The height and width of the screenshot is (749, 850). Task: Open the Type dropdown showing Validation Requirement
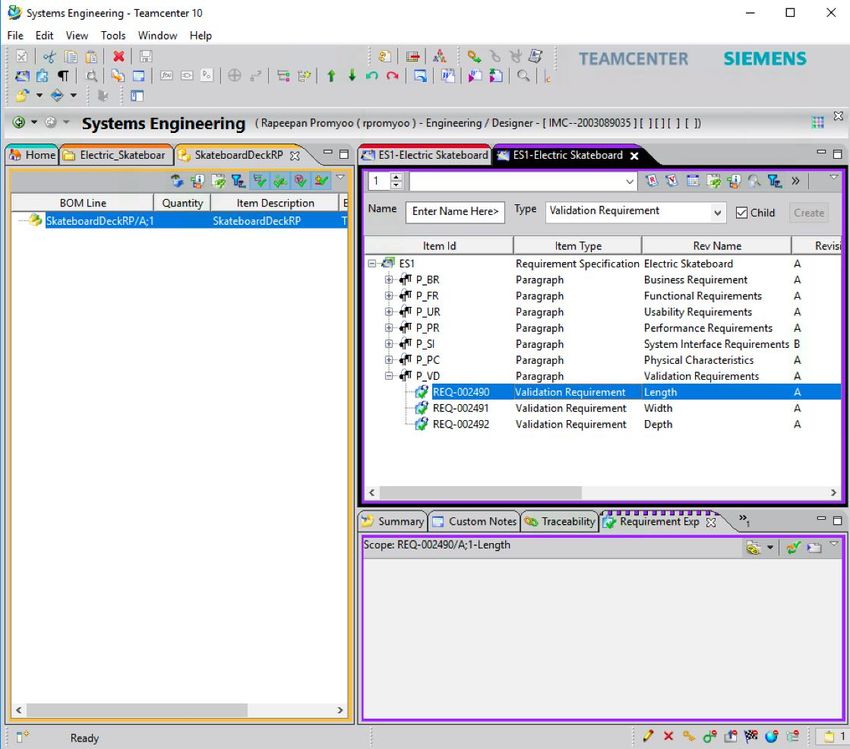[x=717, y=212]
